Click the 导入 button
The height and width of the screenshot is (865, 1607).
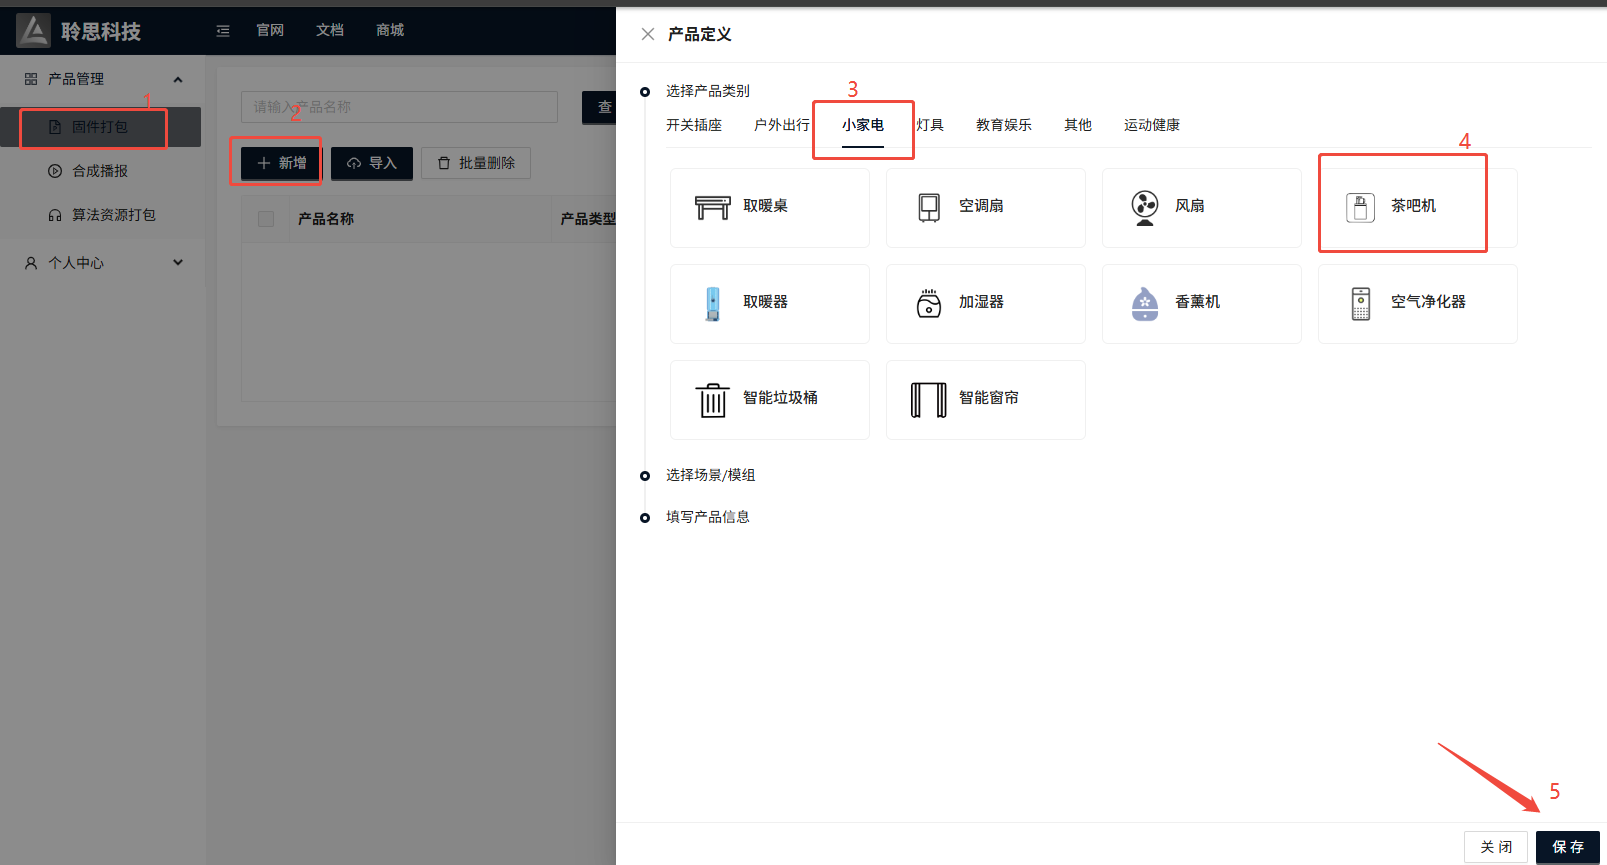click(372, 163)
